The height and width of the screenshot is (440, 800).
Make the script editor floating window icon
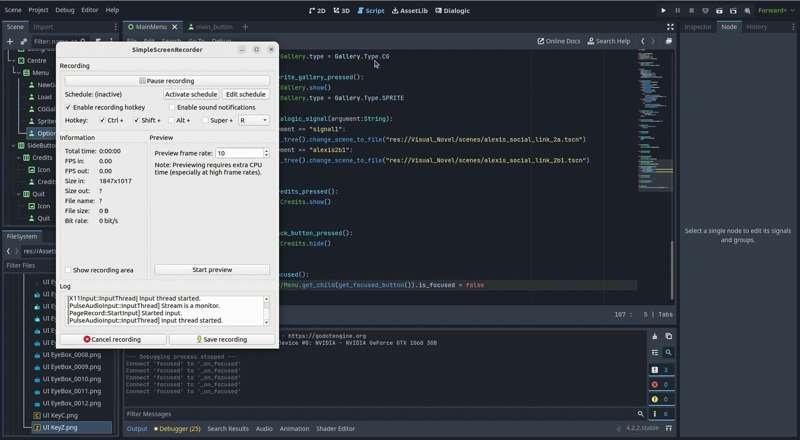coord(668,41)
